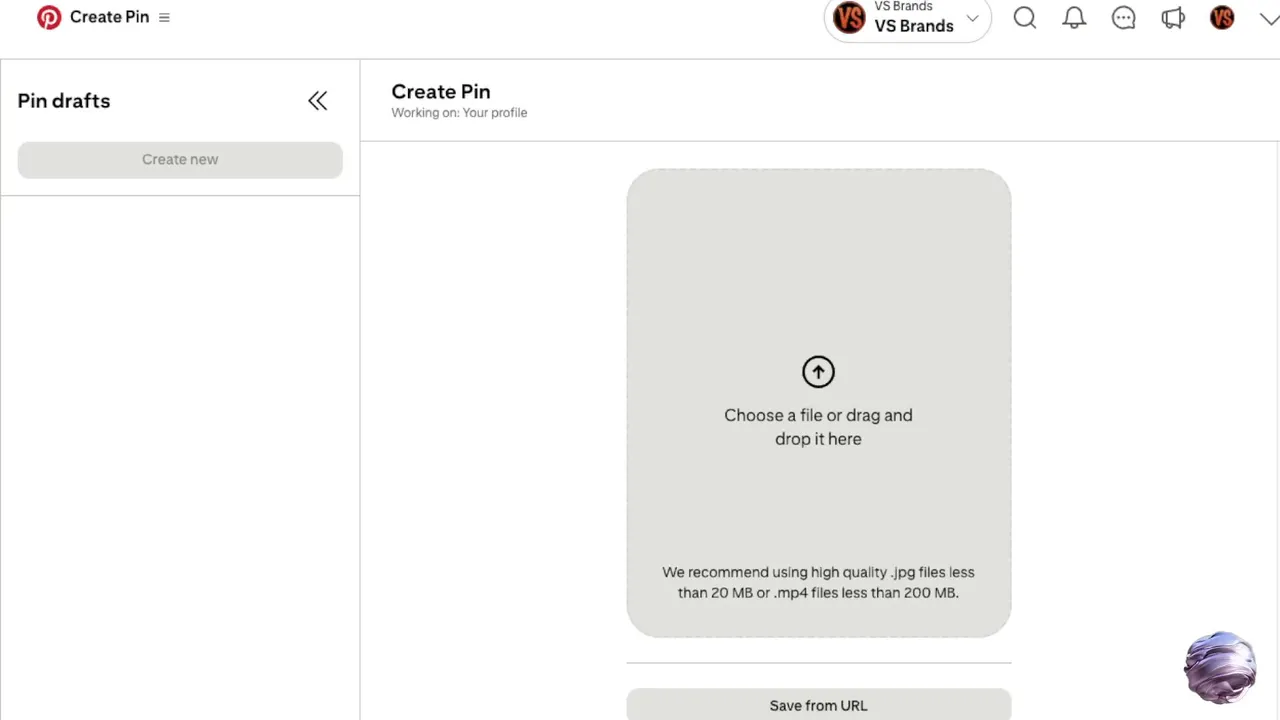Click the upload arrow circle icon
This screenshot has width=1280, height=720.
tap(818, 372)
